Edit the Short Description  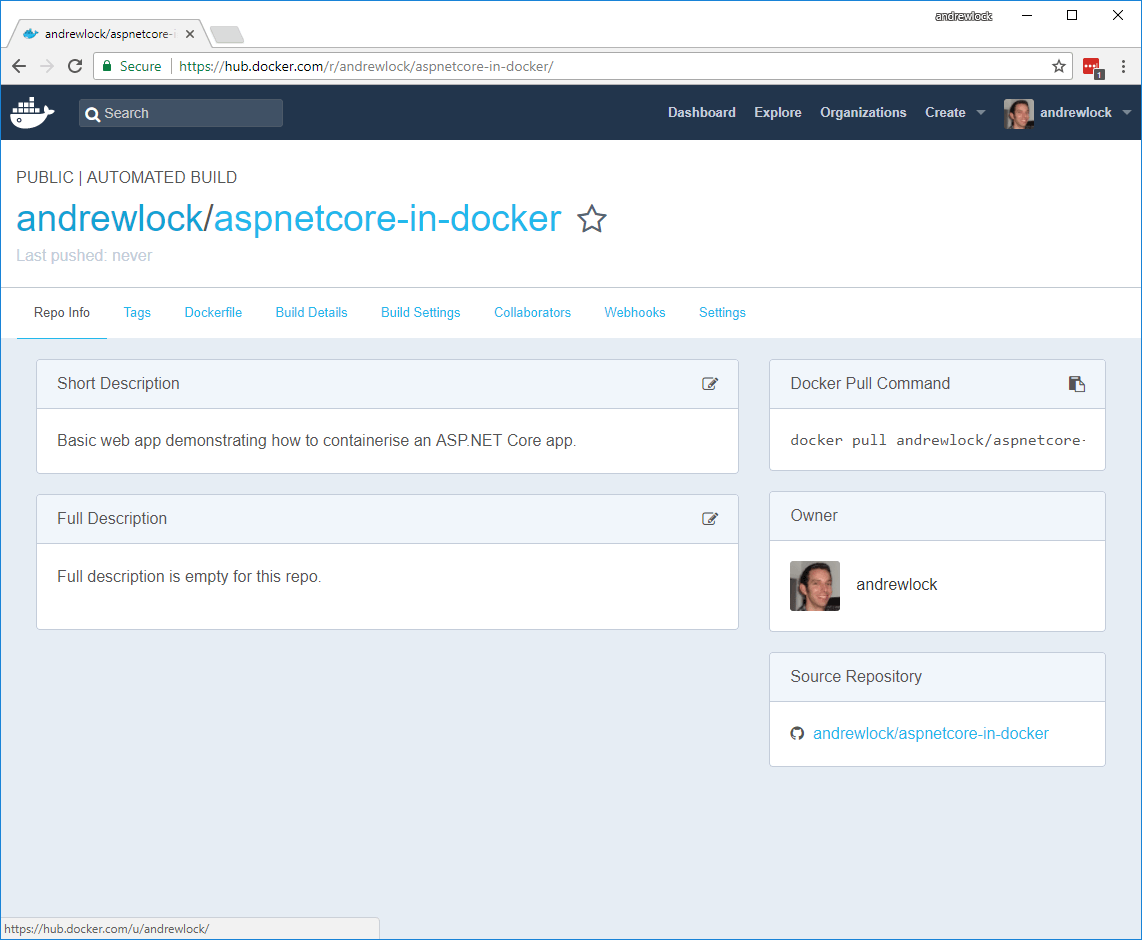(x=709, y=384)
